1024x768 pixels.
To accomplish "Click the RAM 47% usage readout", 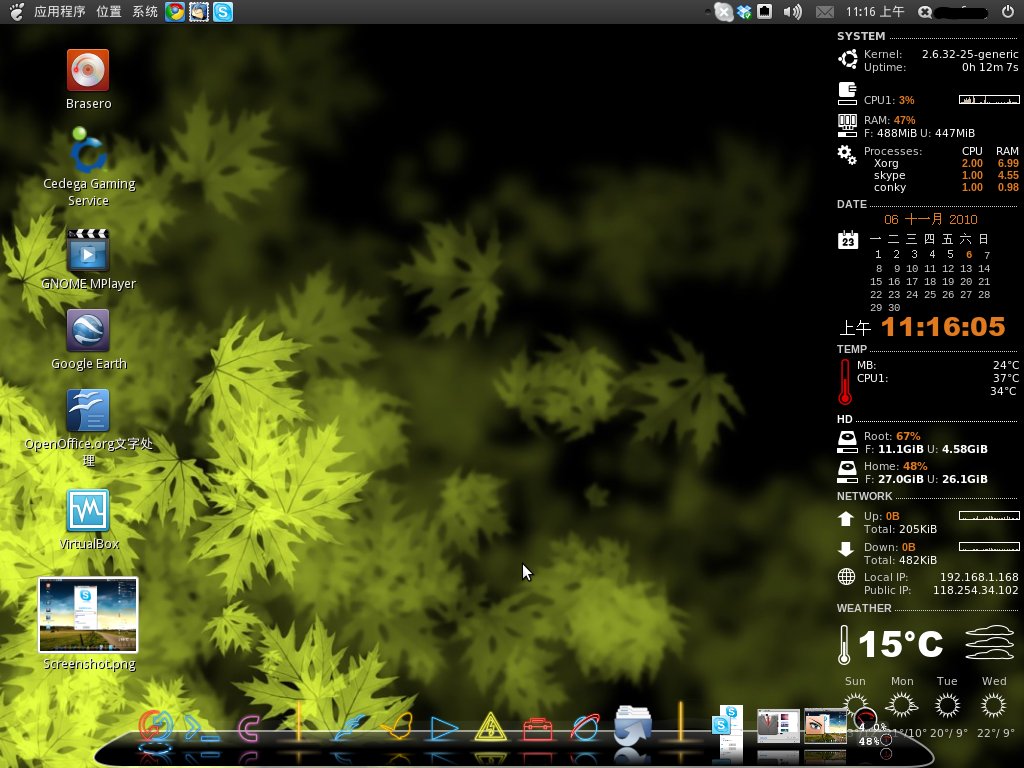I will (x=889, y=120).
